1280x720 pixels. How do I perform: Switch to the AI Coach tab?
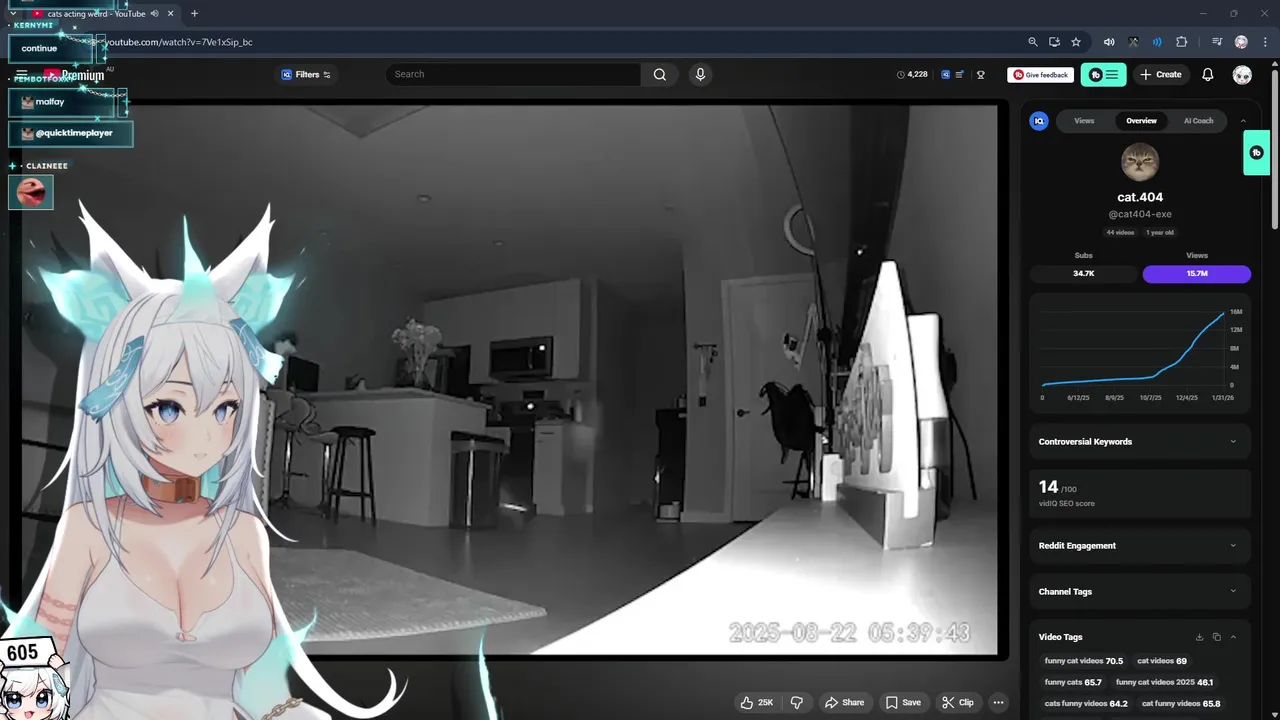[x=1198, y=121]
